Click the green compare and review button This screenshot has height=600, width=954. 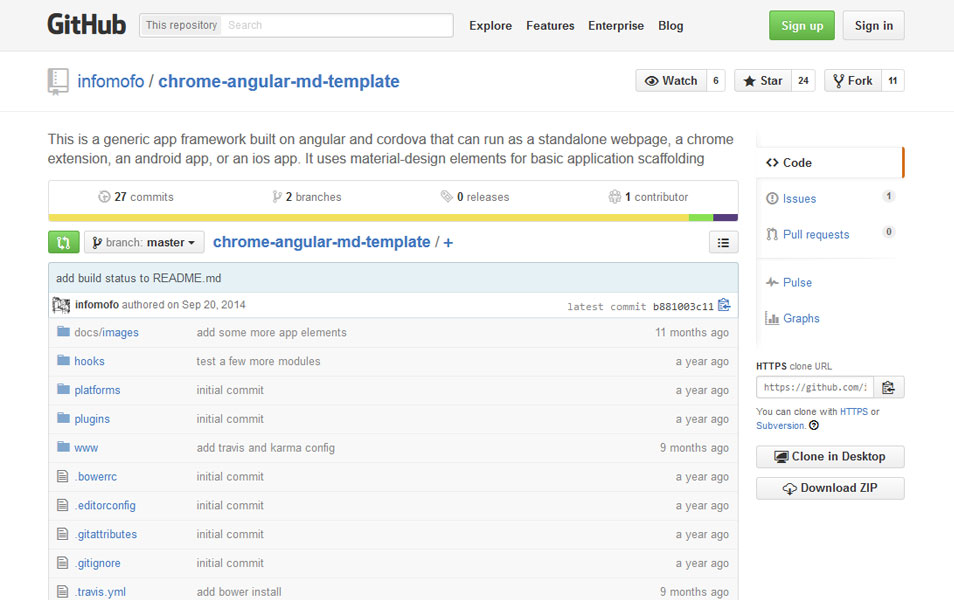pyautogui.click(x=63, y=242)
